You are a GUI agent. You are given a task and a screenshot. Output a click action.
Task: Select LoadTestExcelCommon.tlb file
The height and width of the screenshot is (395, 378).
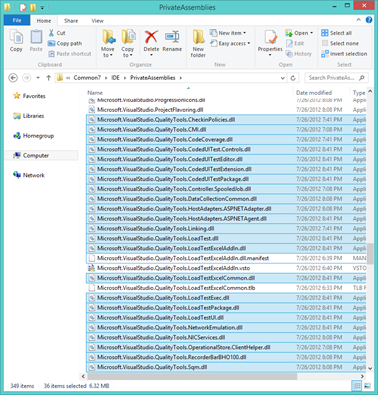coord(226,288)
